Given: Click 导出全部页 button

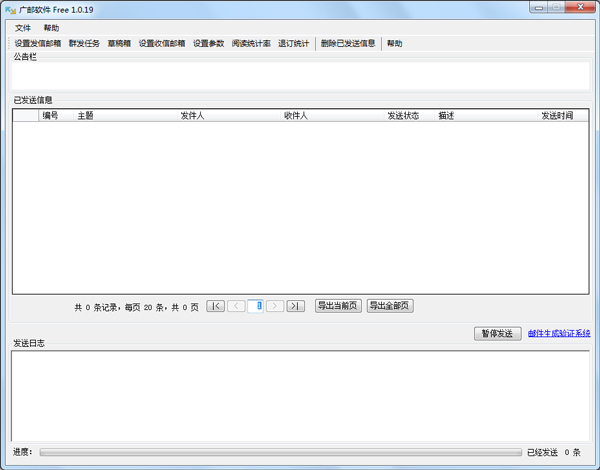Looking at the screenshot, I should click(390, 306).
